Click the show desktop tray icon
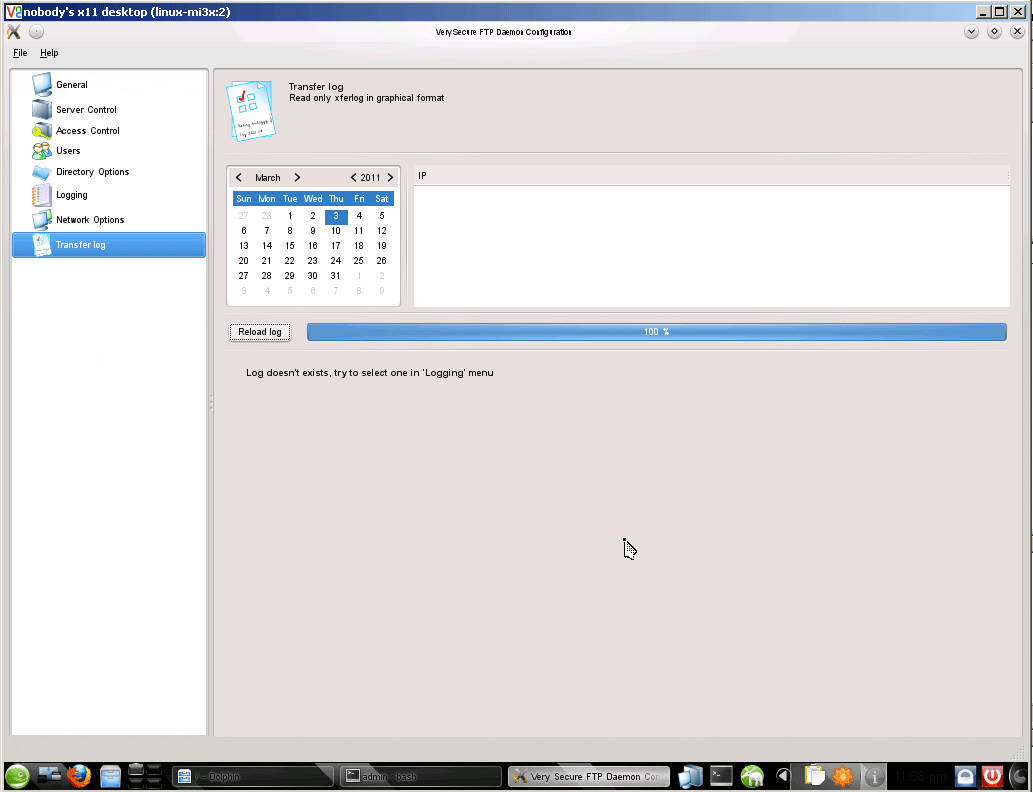This screenshot has height=792, width=1033. 690,776
